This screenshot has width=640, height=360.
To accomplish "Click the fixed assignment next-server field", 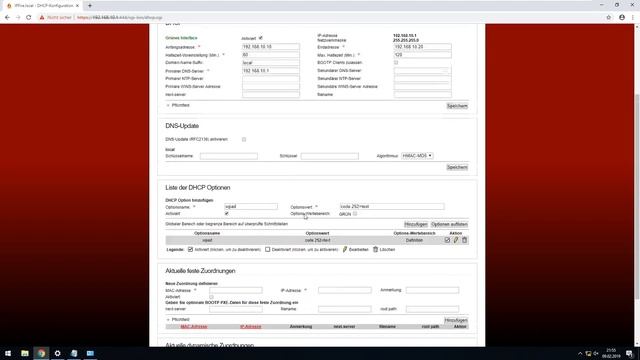I will (236, 309).
